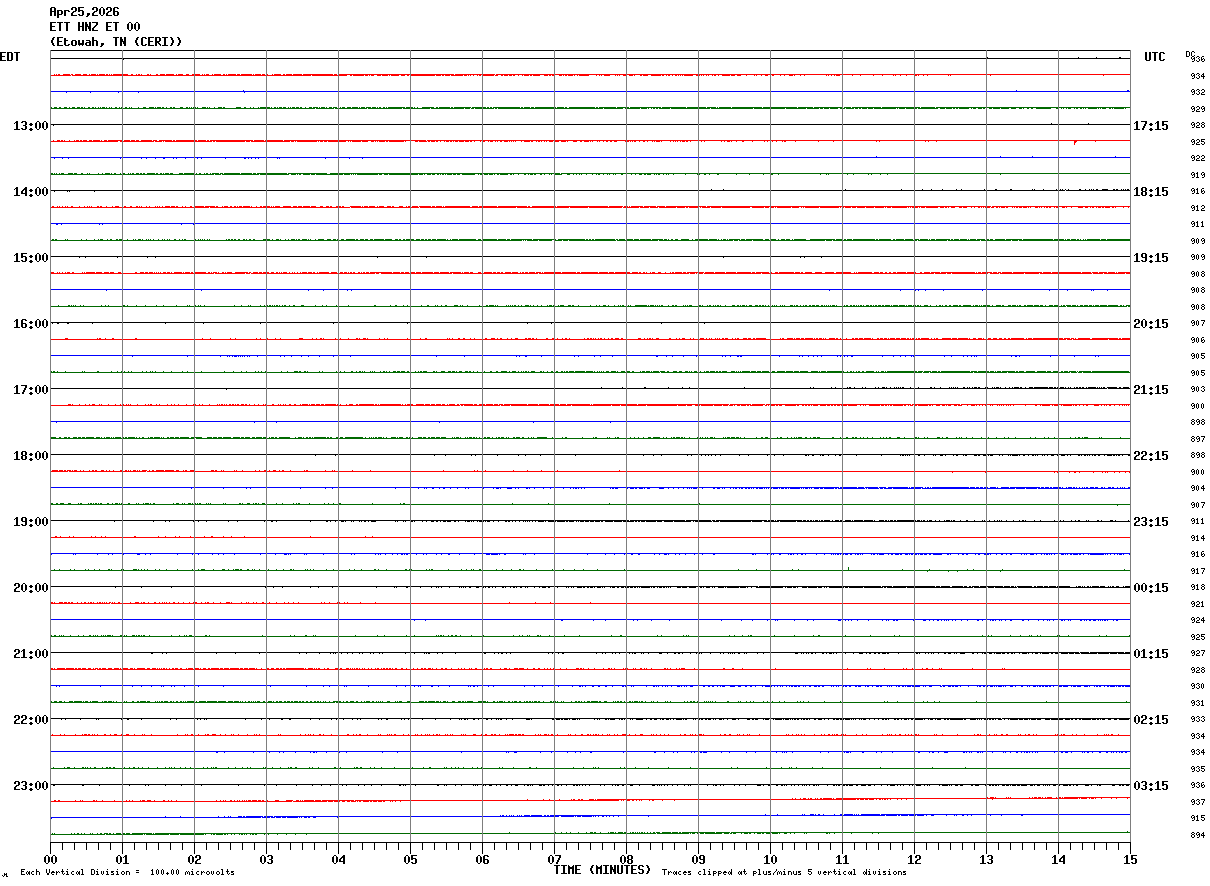This screenshot has width=1210, height=886.
Task: Select the 13:00 EDT row label
Action: tap(30, 125)
